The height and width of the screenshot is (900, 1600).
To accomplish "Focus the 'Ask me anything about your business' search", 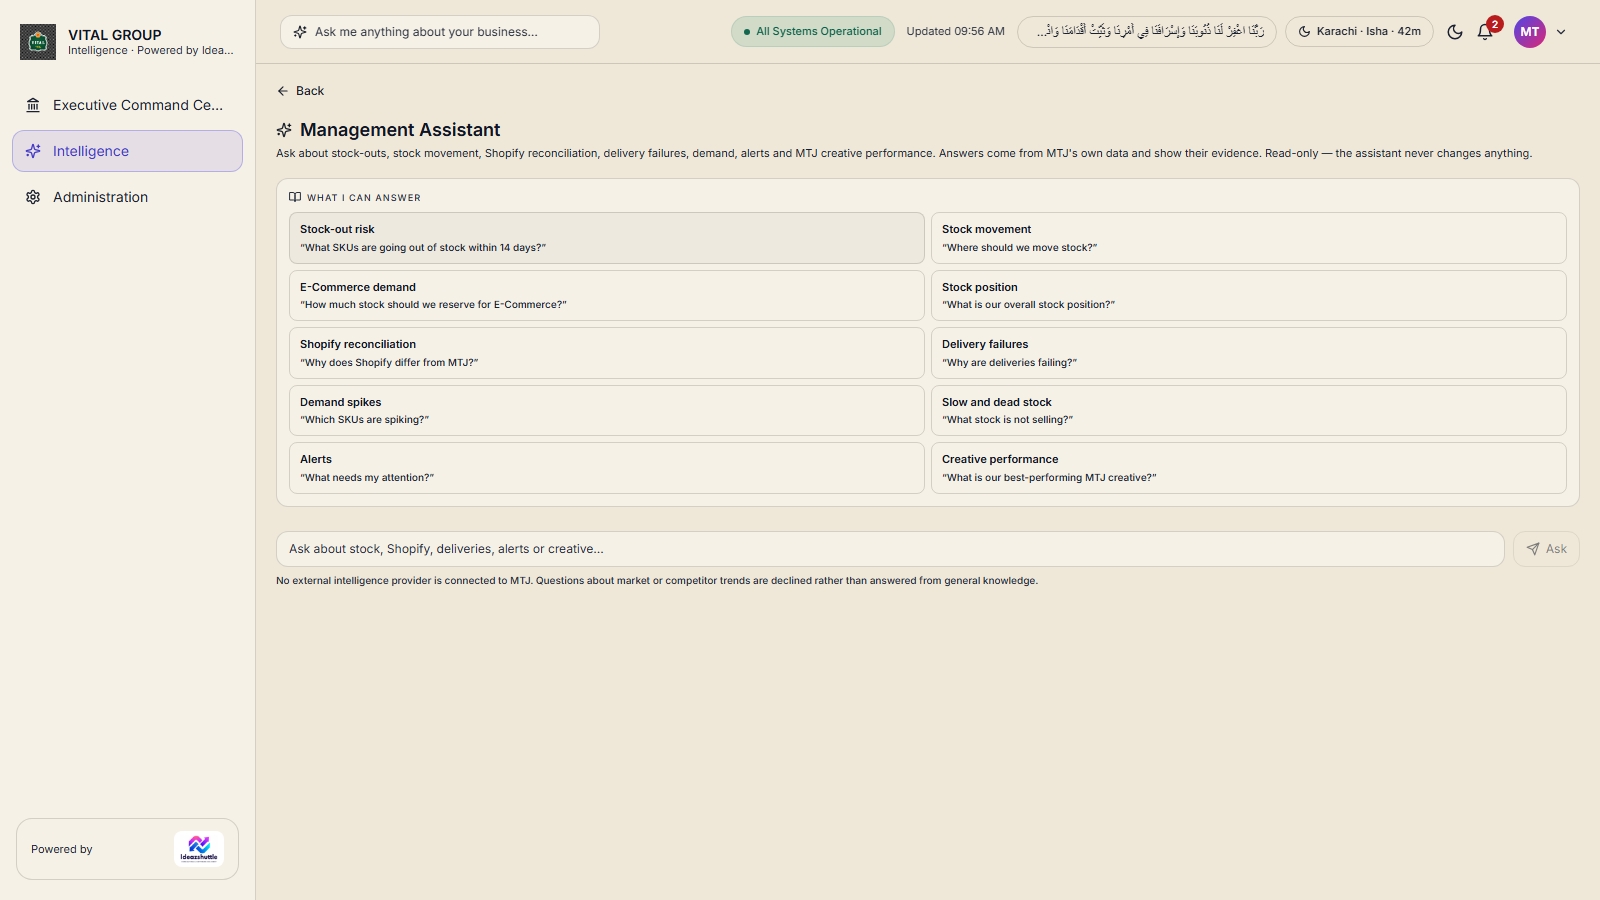I will (440, 32).
